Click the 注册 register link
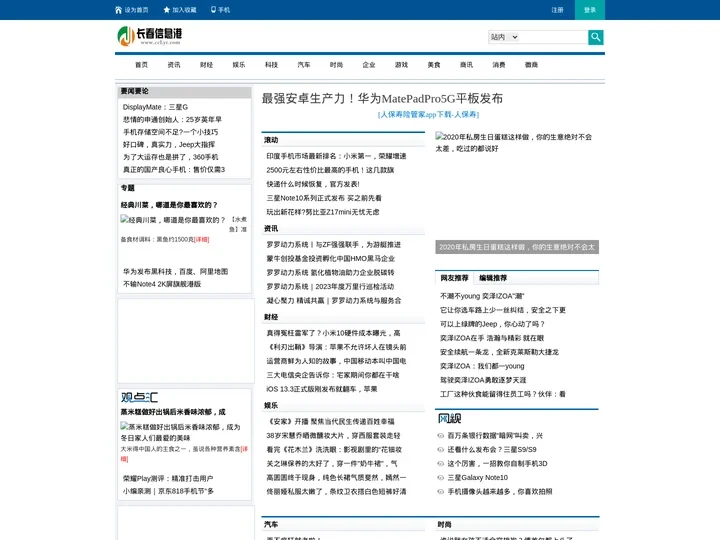Viewport: 720px width, 540px height. [x=557, y=10]
